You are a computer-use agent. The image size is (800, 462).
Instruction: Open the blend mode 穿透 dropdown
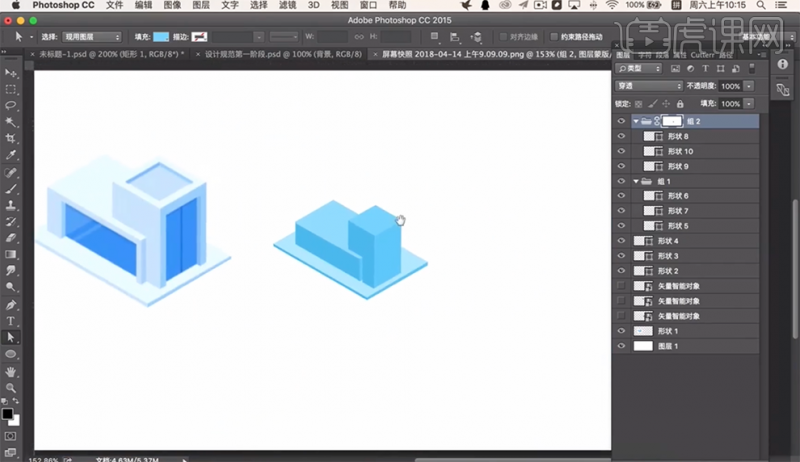pyautogui.click(x=648, y=86)
